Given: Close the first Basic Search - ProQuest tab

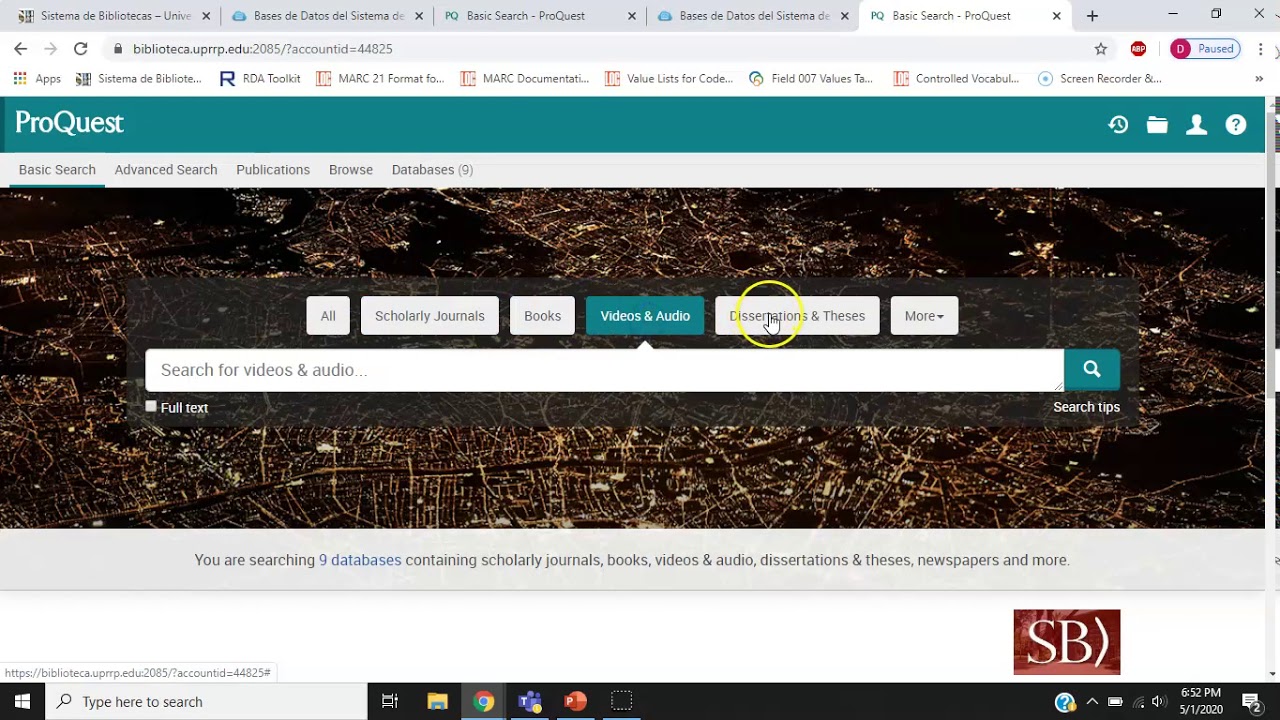Looking at the screenshot, I should click(632, 16).
